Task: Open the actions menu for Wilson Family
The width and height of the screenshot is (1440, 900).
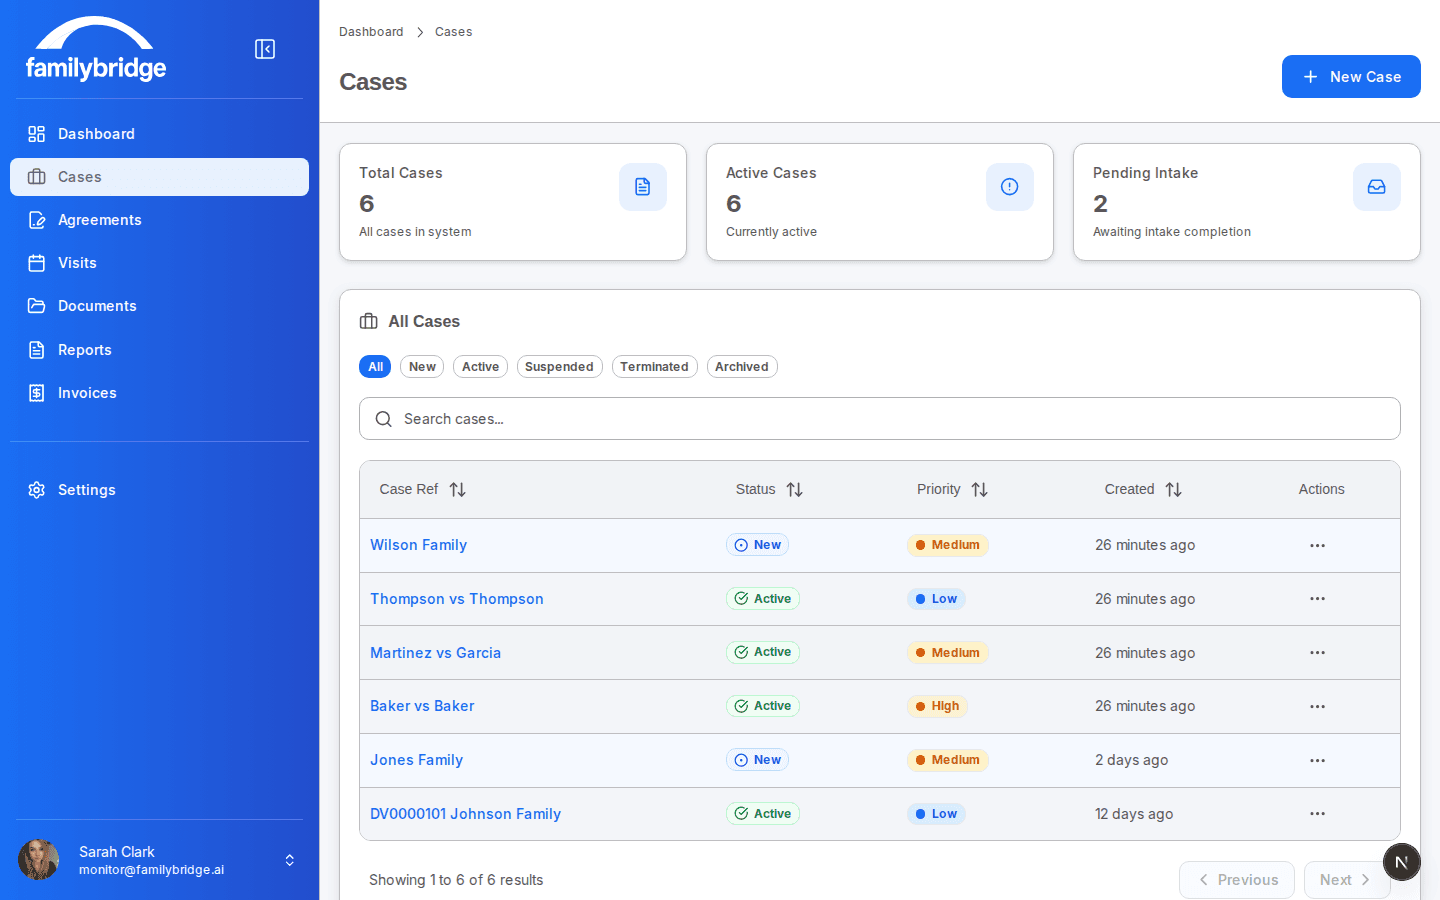Action: coord(1317,545)
